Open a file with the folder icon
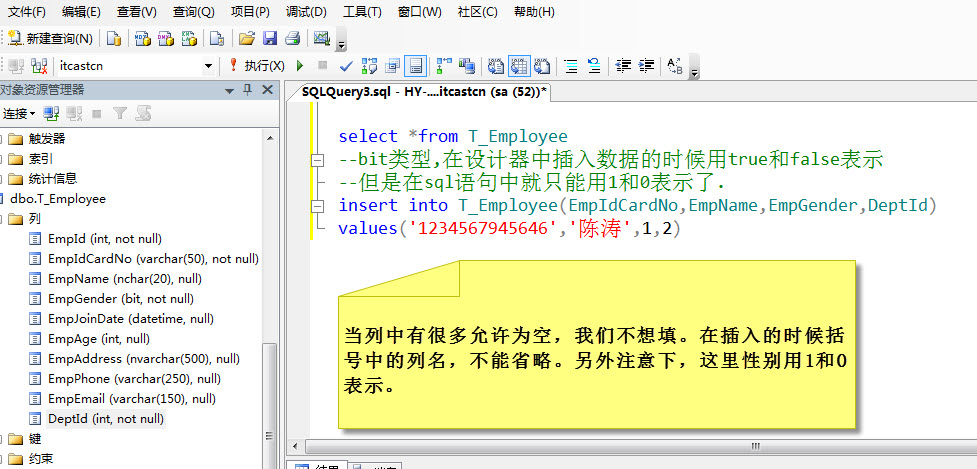 247,39
